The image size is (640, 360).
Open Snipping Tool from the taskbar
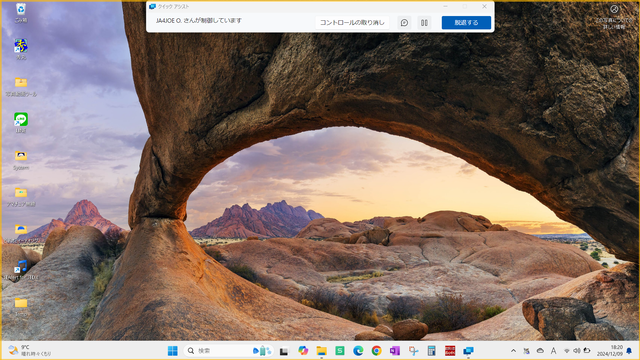point(413,351)
